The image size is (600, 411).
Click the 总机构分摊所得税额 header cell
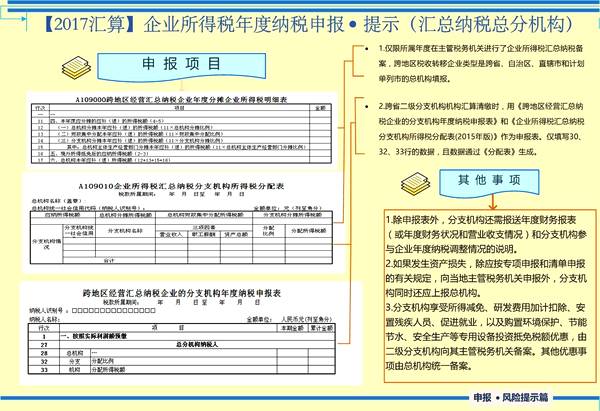[x=126, y=215]
